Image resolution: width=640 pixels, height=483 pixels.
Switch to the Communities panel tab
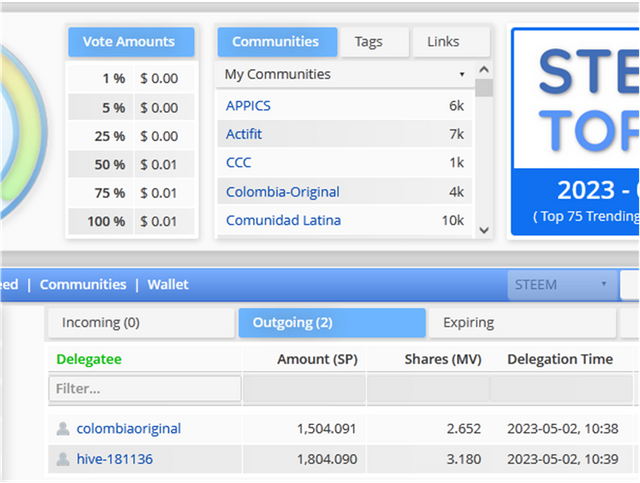[x=277, y=42]
